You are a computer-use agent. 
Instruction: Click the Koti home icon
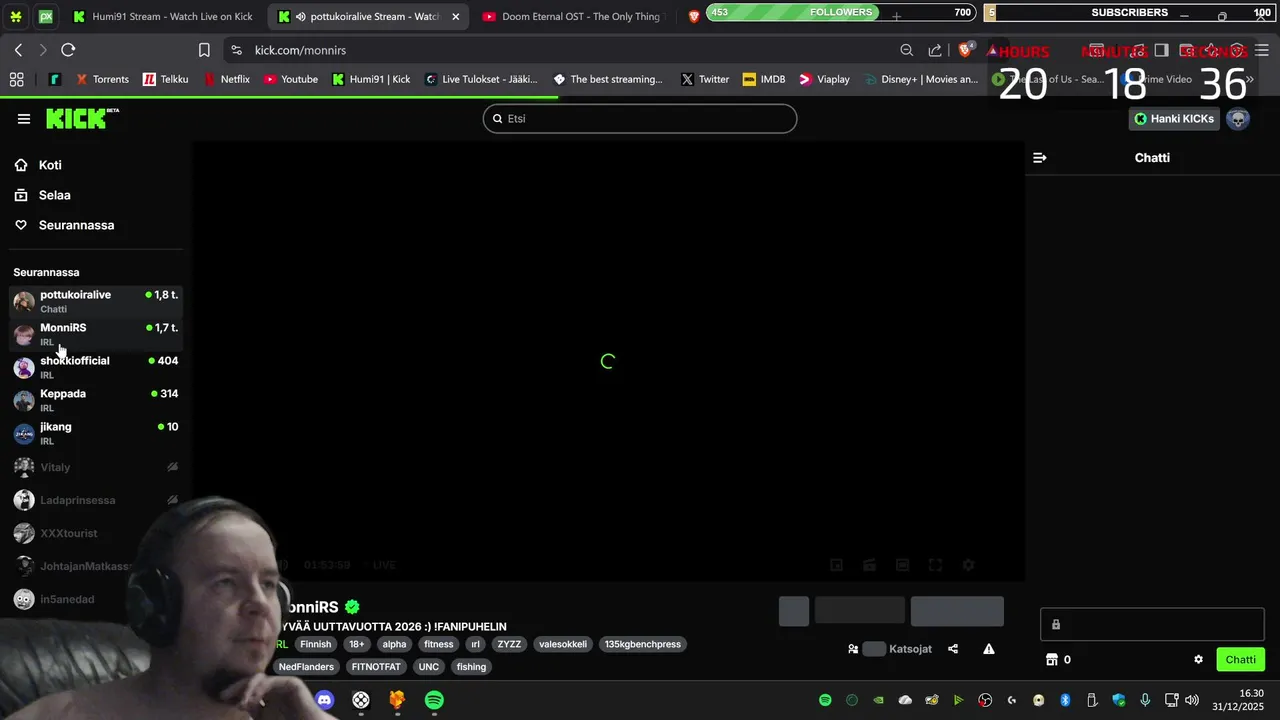21,165
